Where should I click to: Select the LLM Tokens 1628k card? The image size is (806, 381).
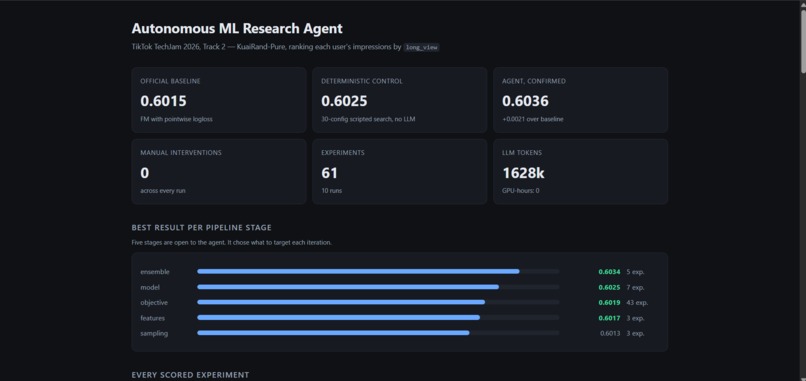pyautogui.click(x=580, y=172)
